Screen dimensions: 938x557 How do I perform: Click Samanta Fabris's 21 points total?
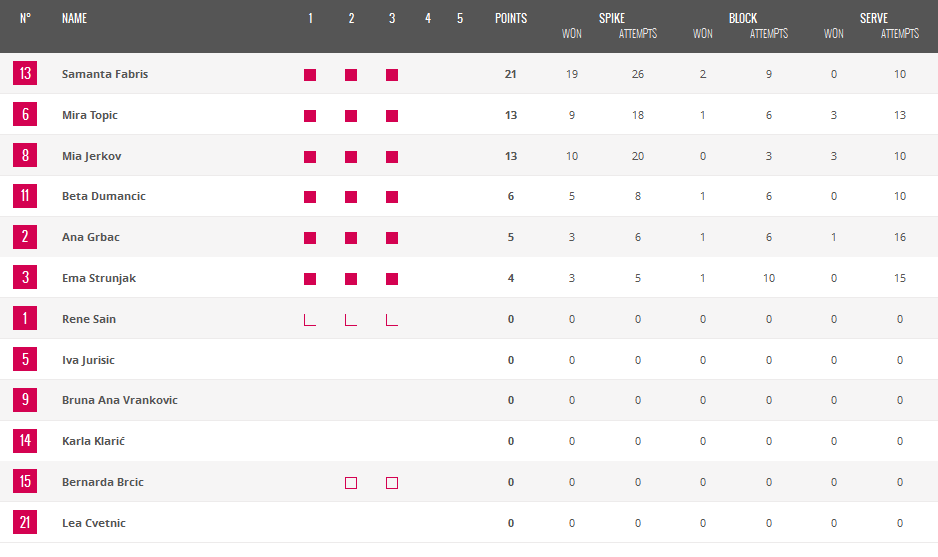[511, 74]
